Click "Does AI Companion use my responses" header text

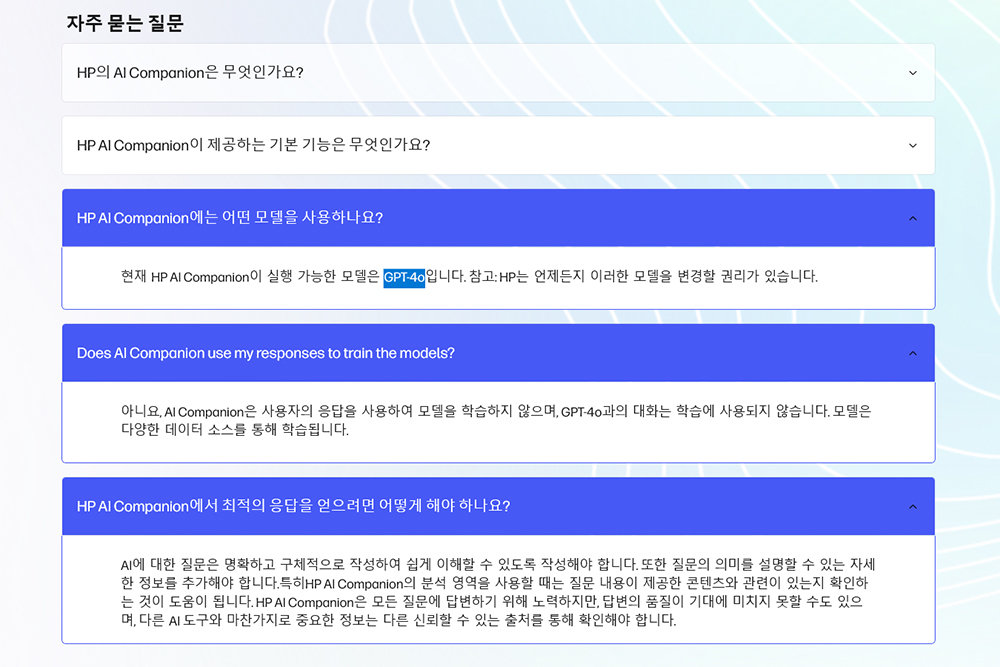pyautogui.click(x=265, y=353)
